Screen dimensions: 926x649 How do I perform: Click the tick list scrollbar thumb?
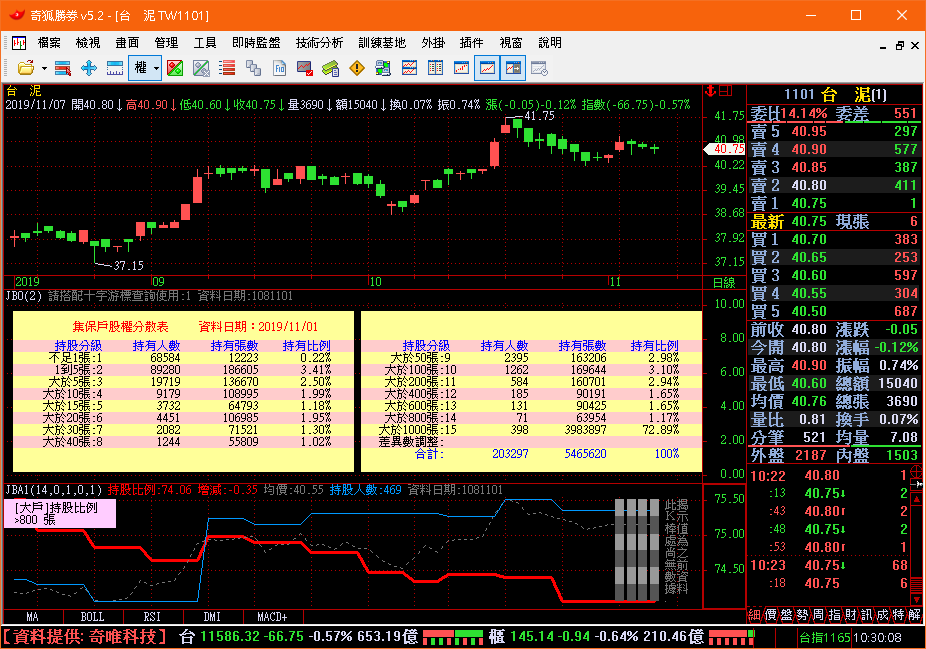tap(917, 585)
